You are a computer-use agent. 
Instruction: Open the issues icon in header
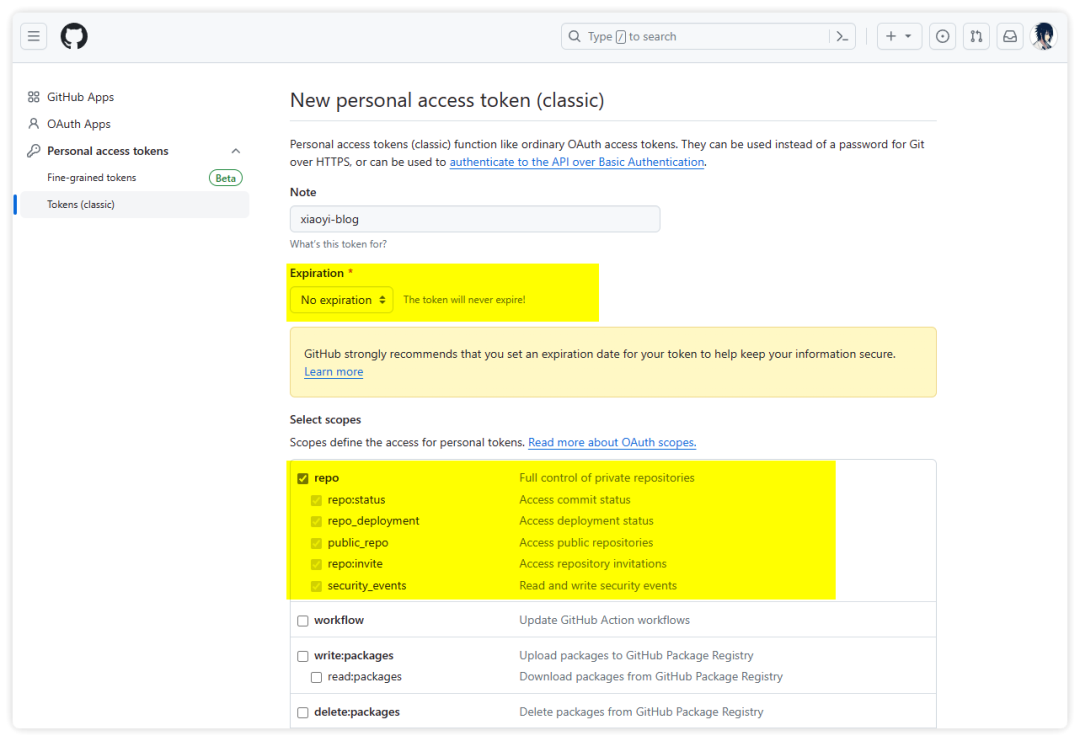point(942,37)
